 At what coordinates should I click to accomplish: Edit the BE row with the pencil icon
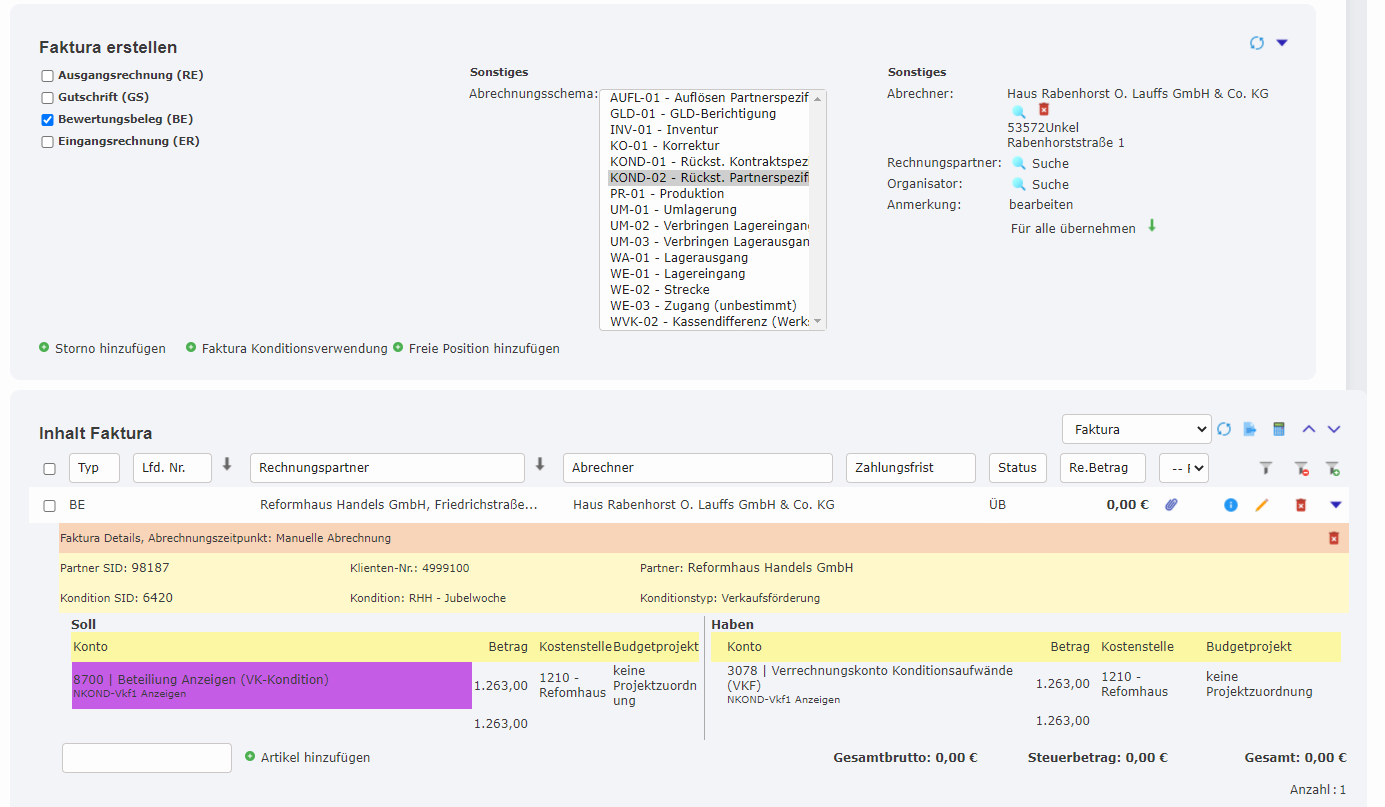[1261, 505]
